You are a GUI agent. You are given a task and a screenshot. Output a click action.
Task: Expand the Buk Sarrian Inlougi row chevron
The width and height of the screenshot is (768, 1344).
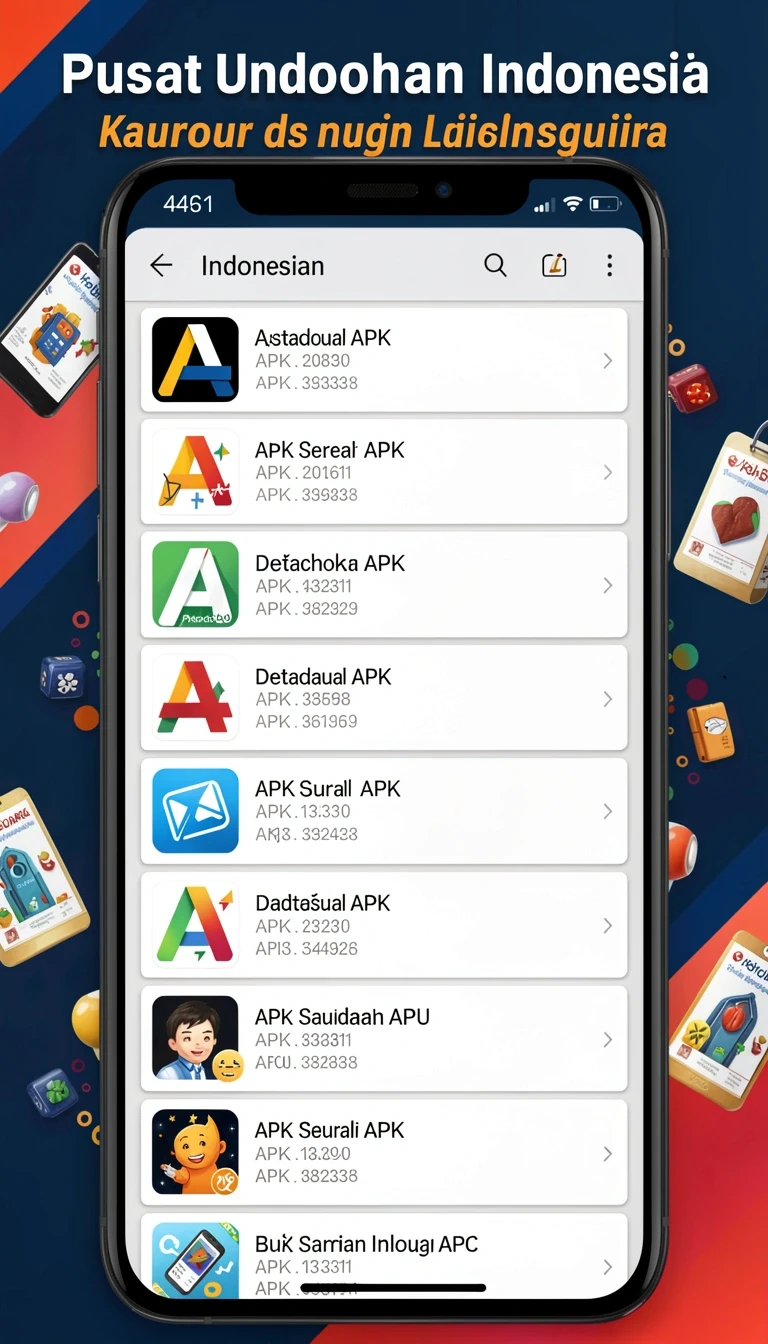[607, 1267]
